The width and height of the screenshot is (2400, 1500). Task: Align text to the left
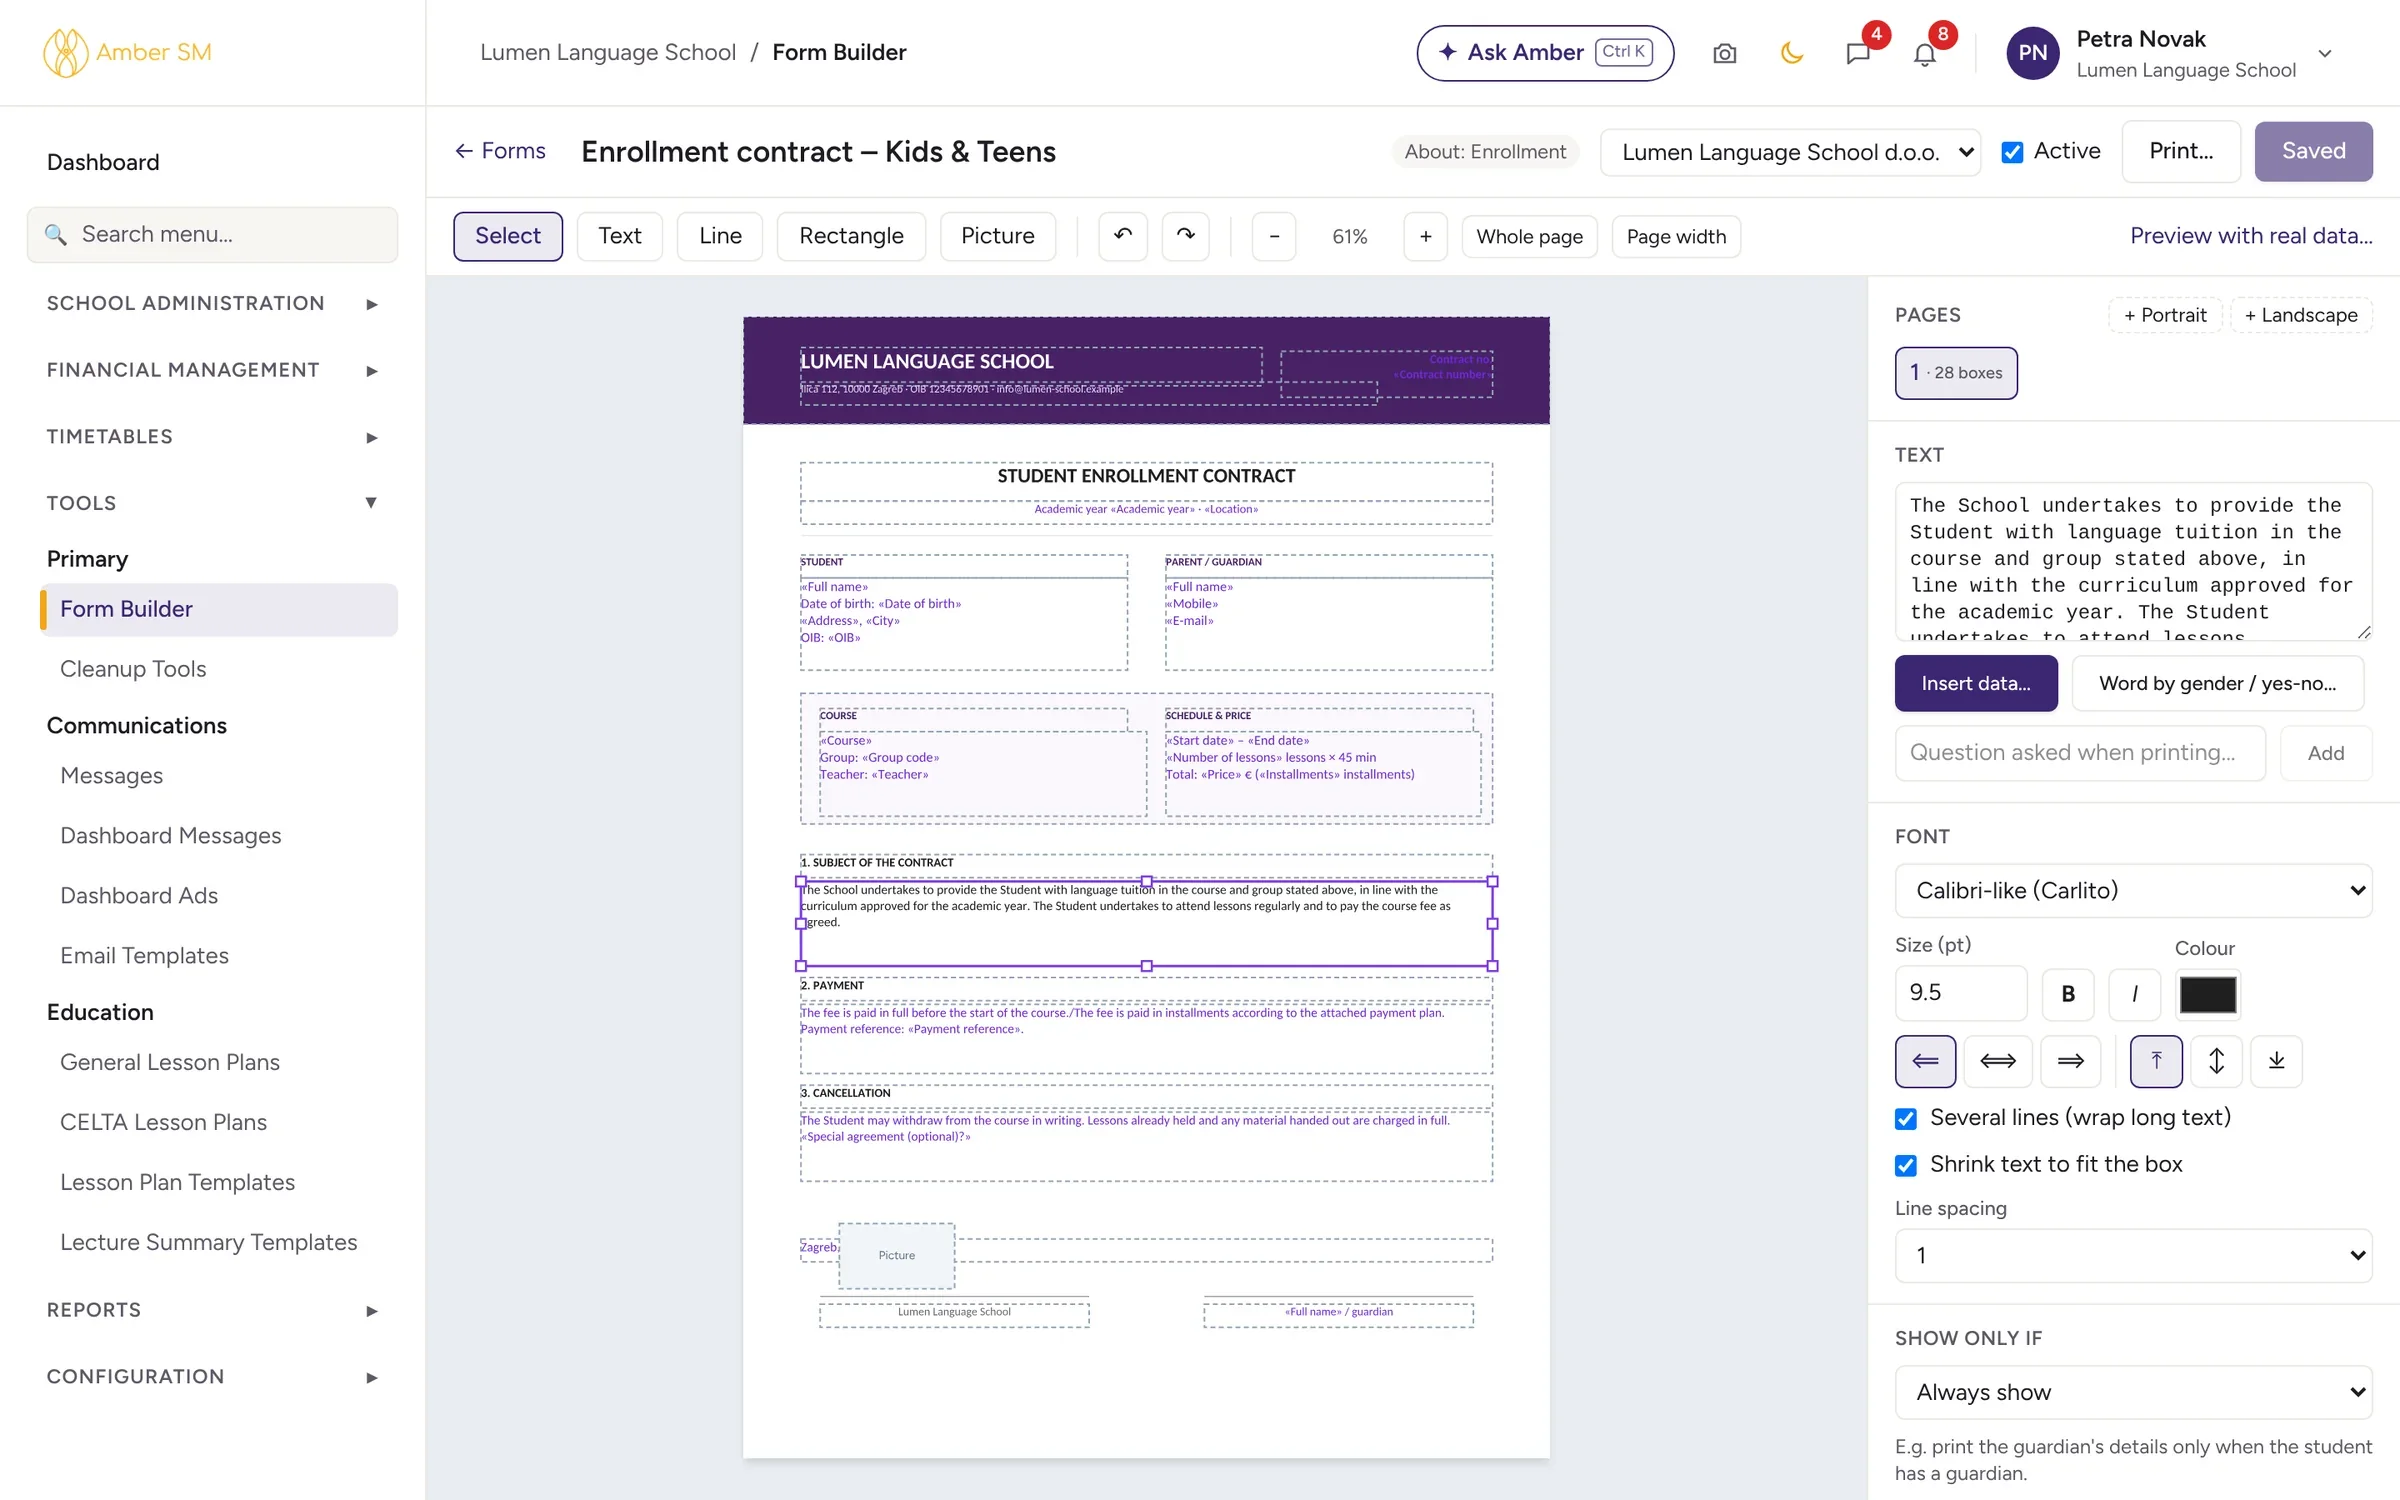coord(1925,1060)
